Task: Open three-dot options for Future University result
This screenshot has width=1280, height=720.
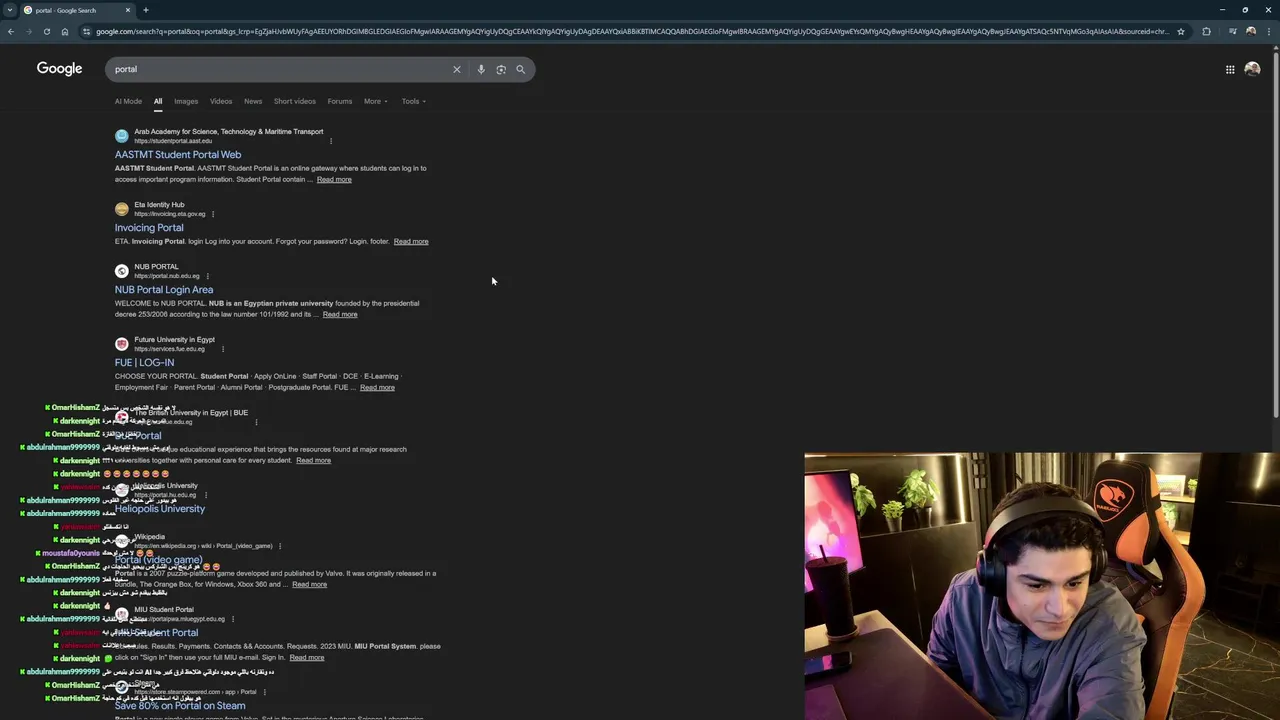Action: tap(223, 349)
